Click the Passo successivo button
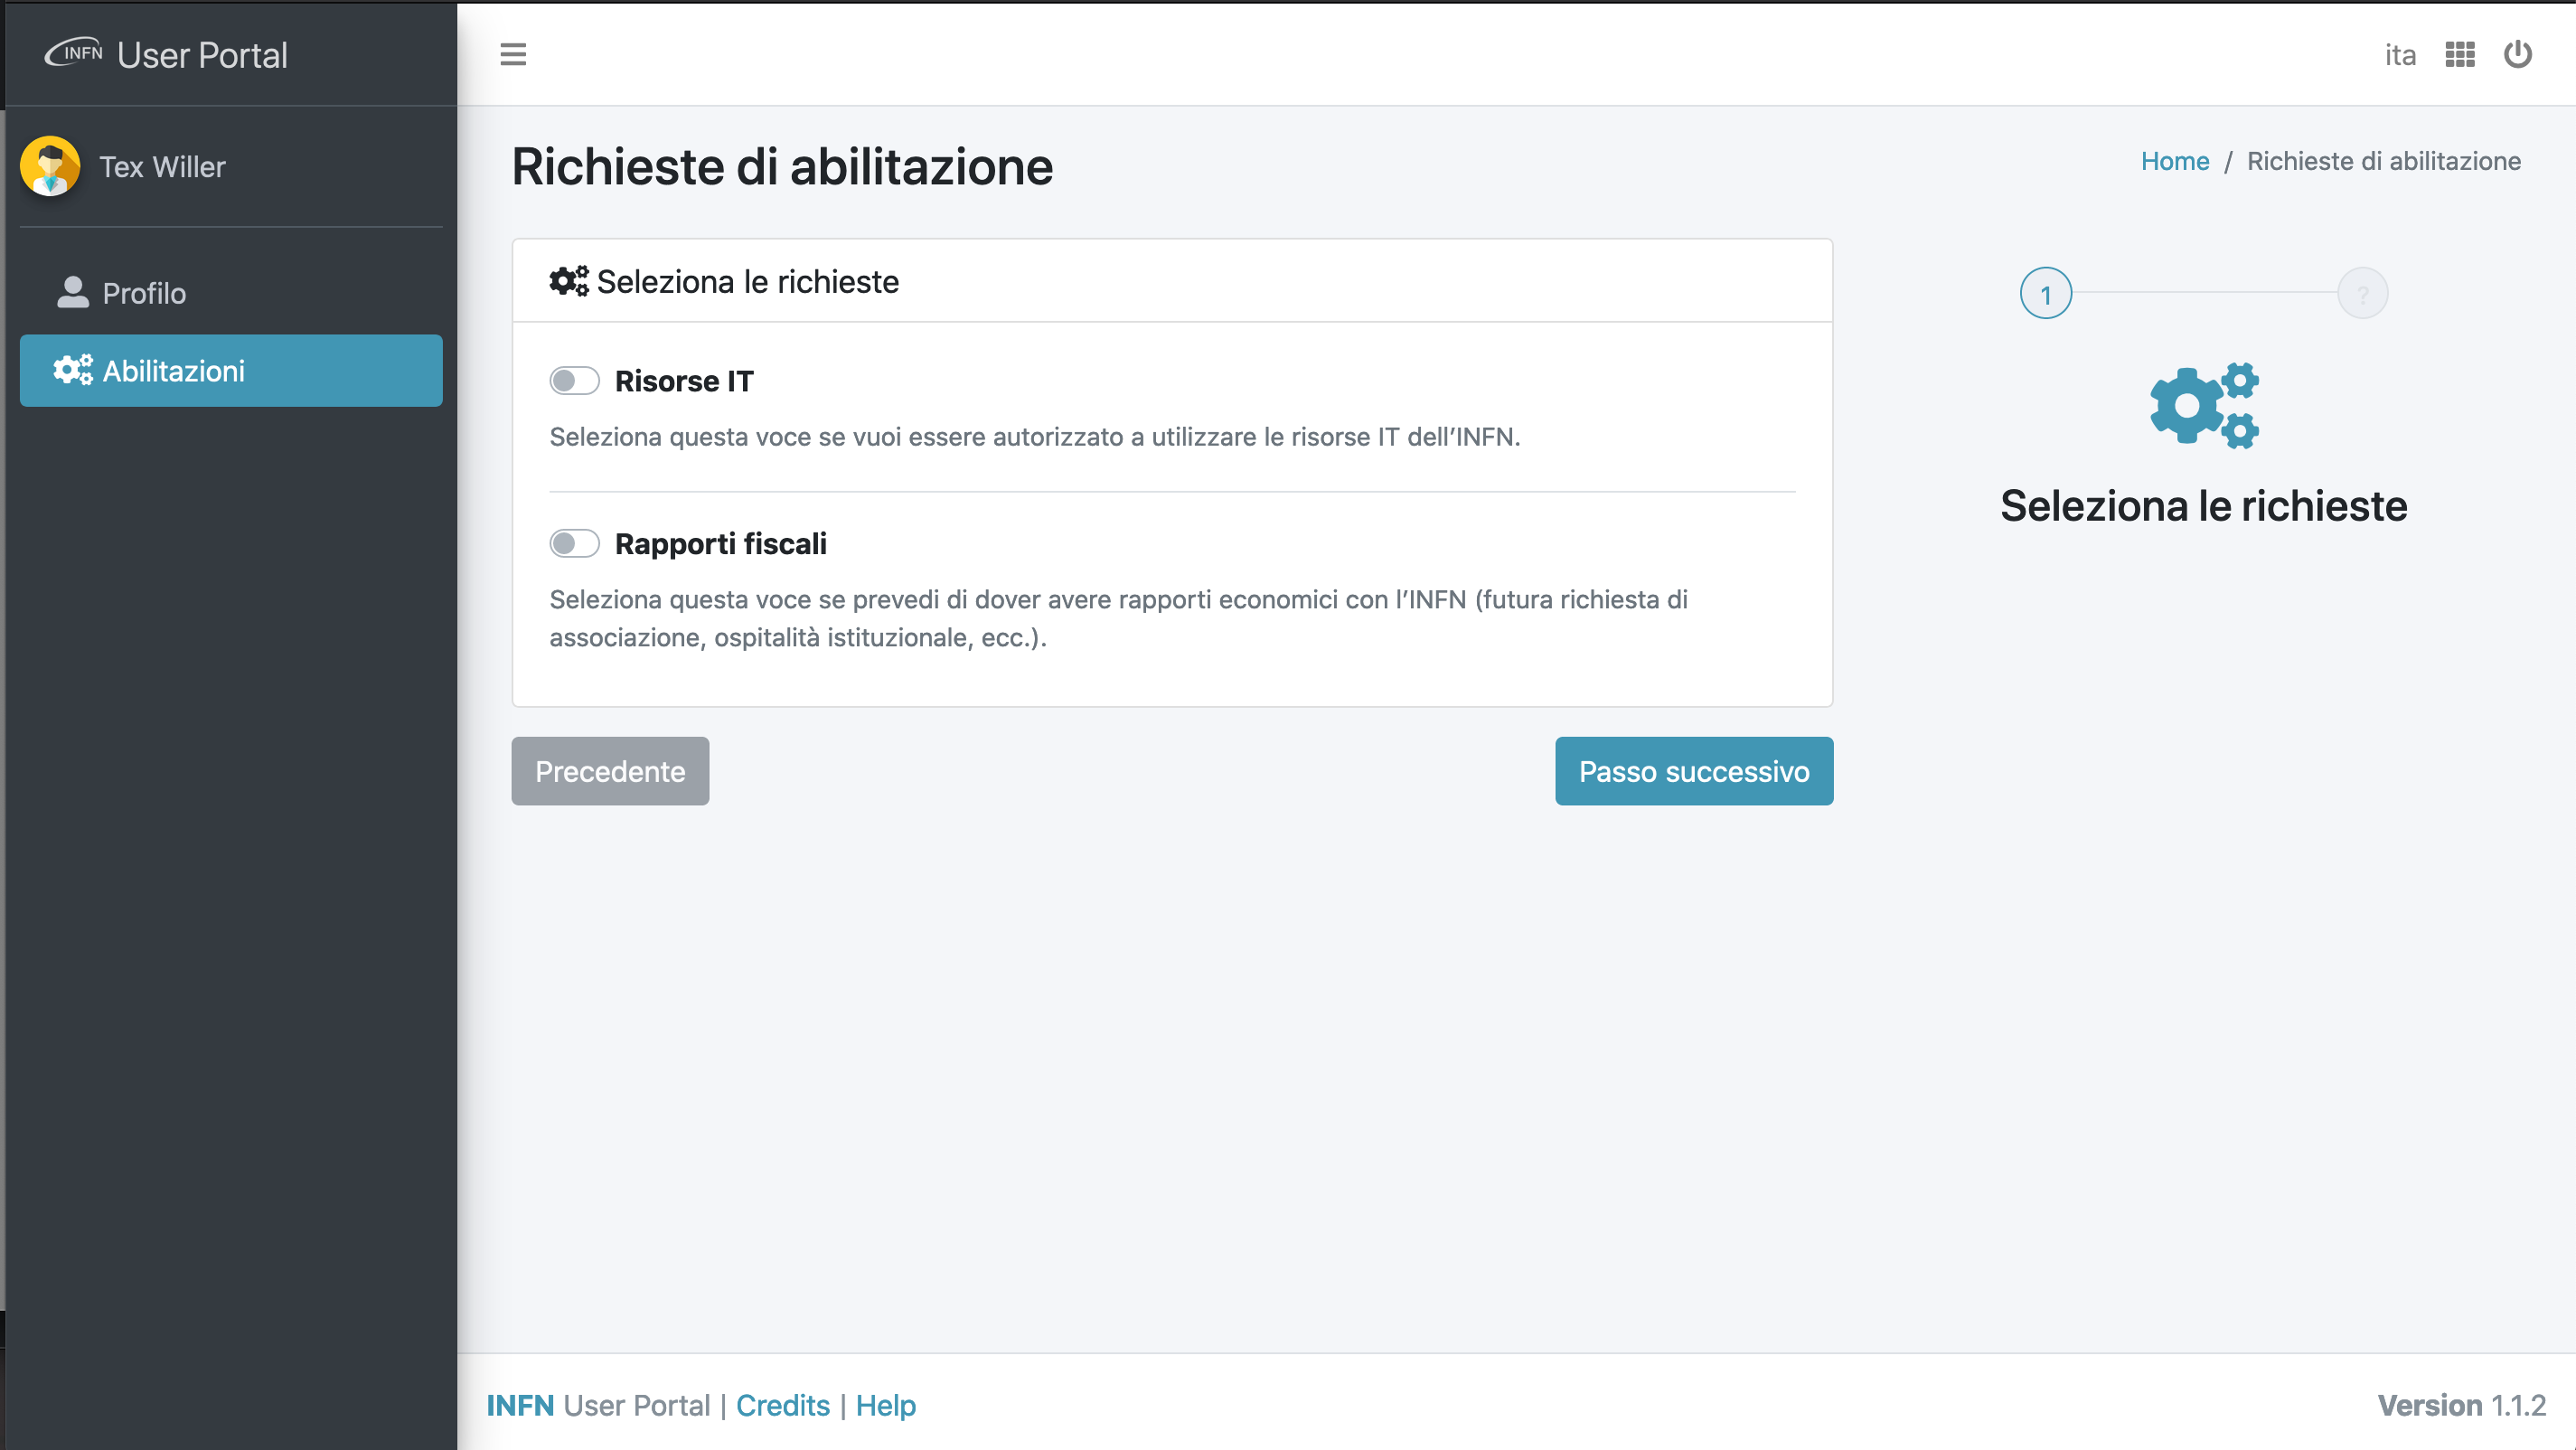The height and width of the screenshot is (1450, 2576). point(1693,772)
